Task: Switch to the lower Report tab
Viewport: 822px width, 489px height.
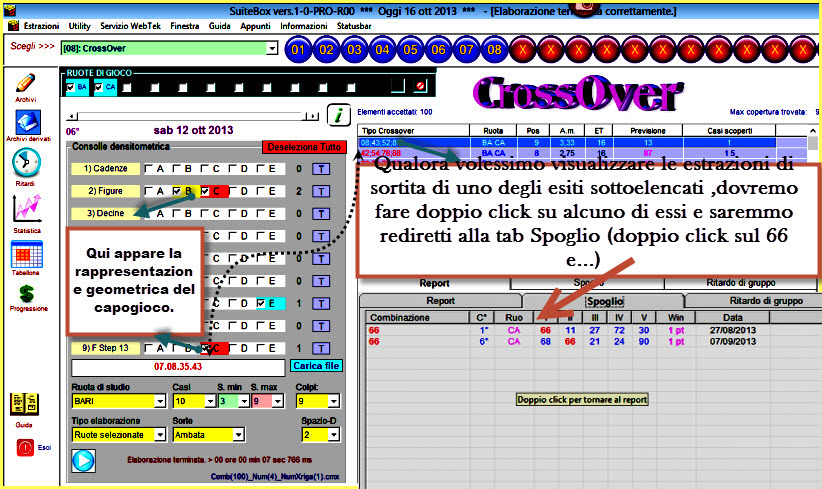Action: click(440, 301)
